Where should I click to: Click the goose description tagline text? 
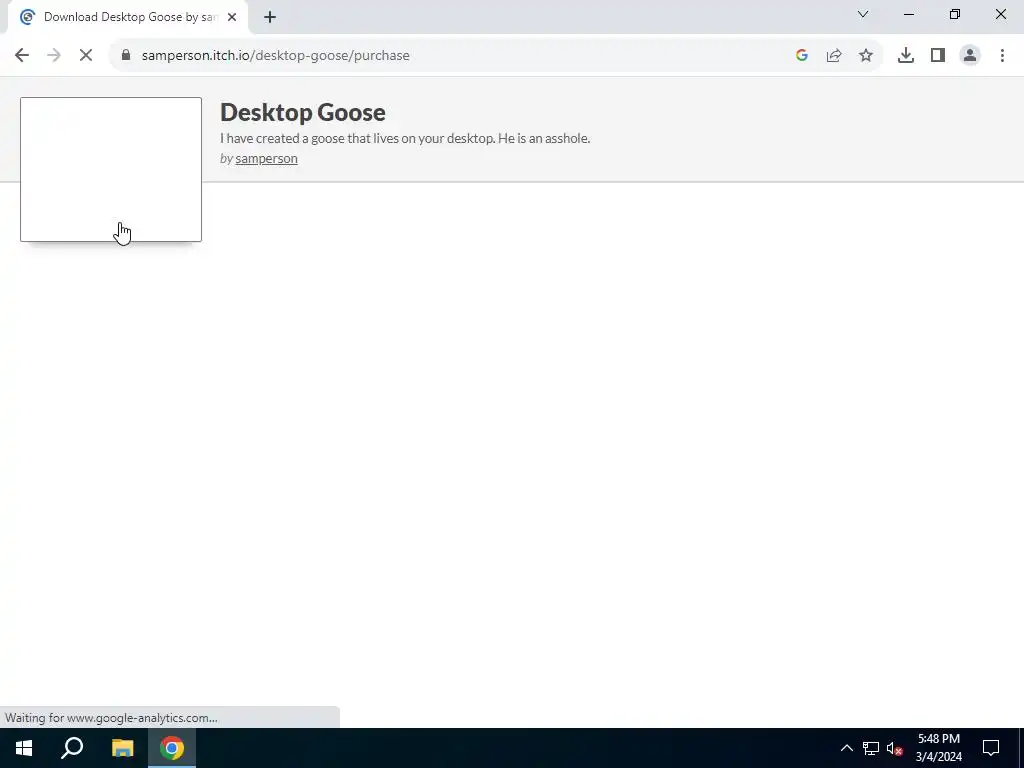(405, 138)
